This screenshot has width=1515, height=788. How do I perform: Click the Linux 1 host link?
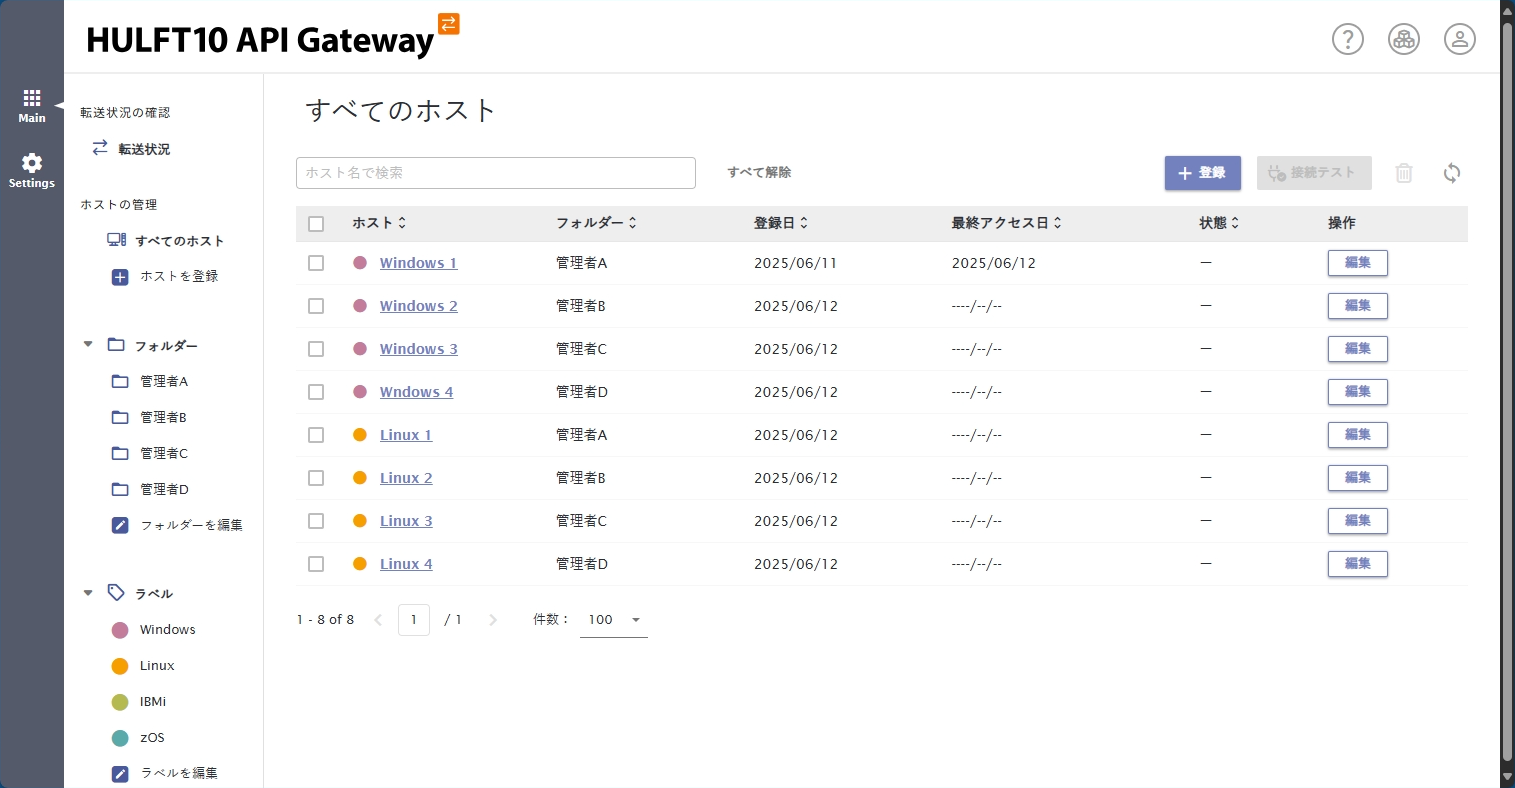pos(406,435)
